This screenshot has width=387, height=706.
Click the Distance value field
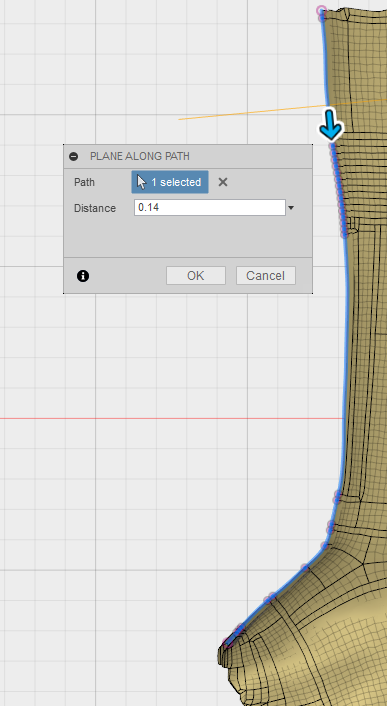210,208
